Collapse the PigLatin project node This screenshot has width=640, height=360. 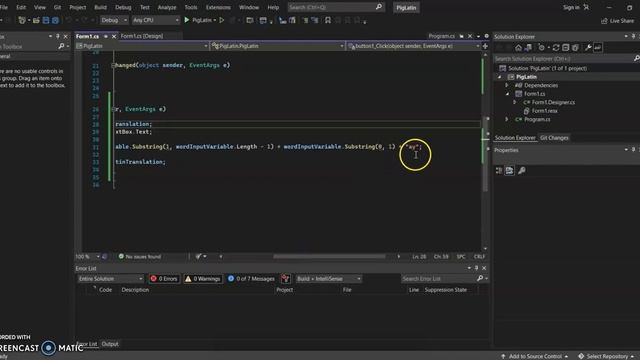[x=500, y=77]
